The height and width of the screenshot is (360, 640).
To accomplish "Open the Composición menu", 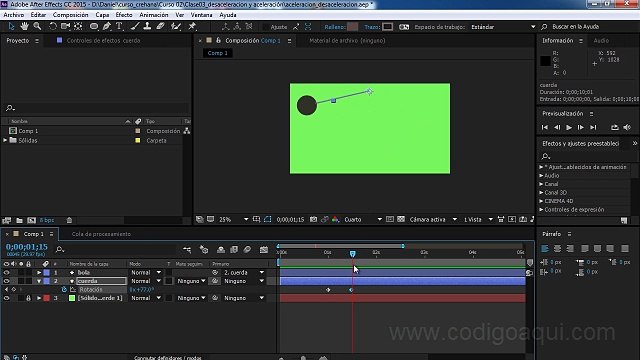I will pyautogui.click(x=70, y=15).
